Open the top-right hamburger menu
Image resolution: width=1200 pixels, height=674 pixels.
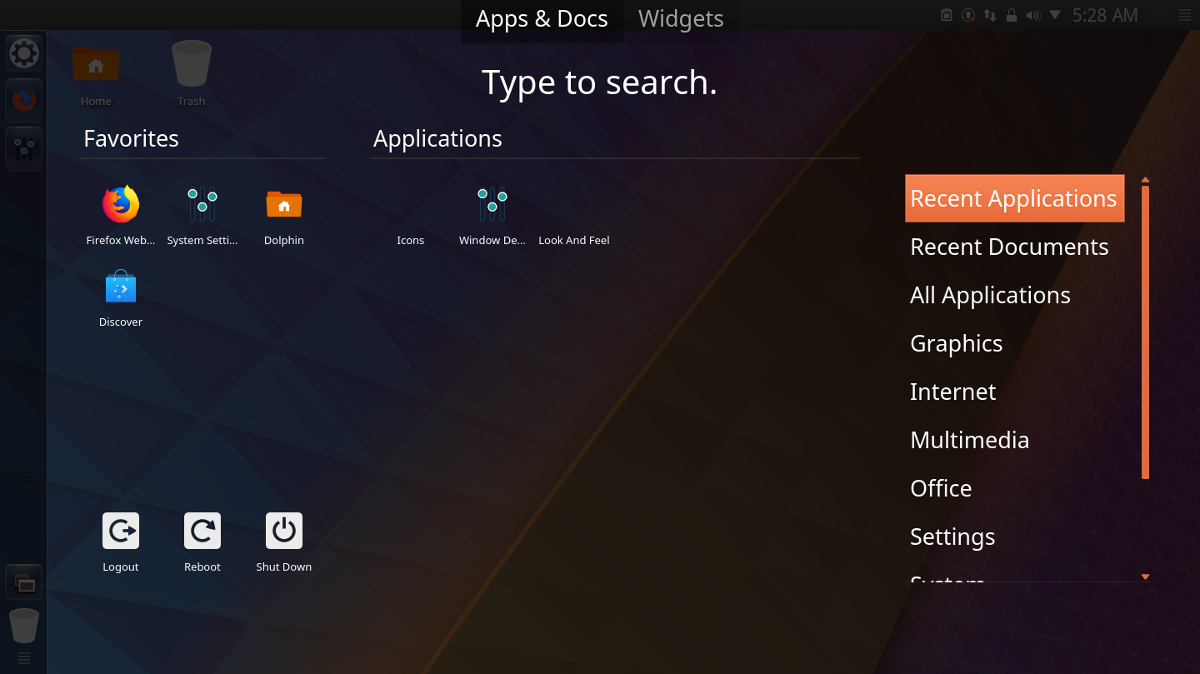pyautogui.click(x=1185, y=15)
